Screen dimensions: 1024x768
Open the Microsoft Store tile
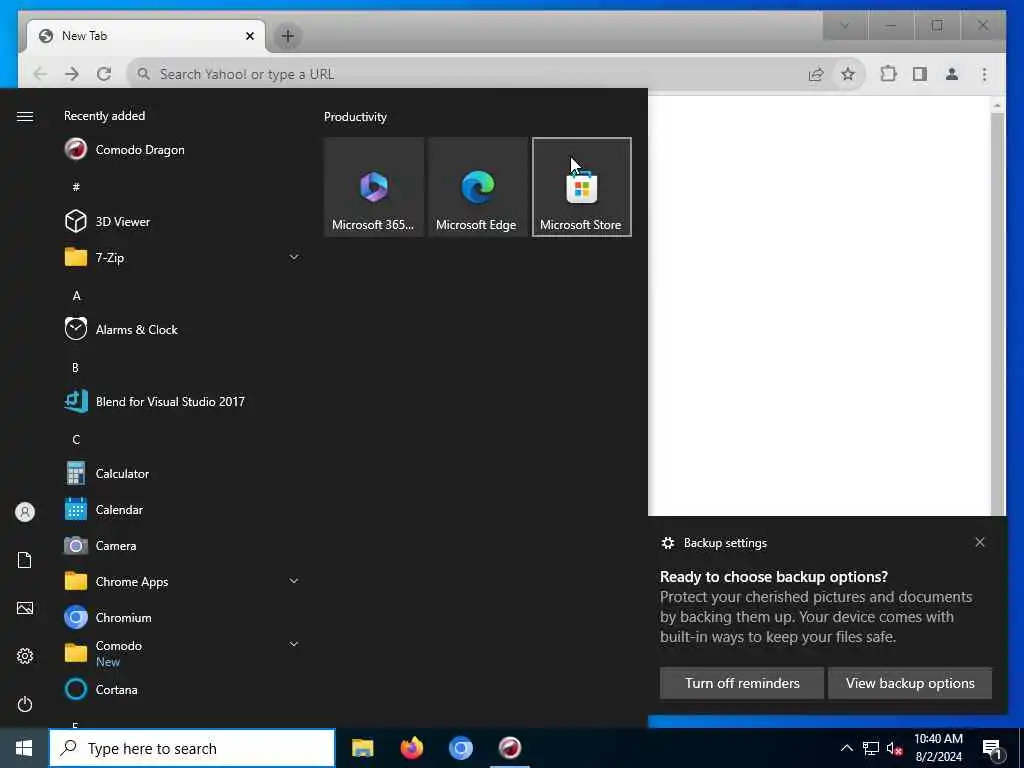click(x=581, y=187)
